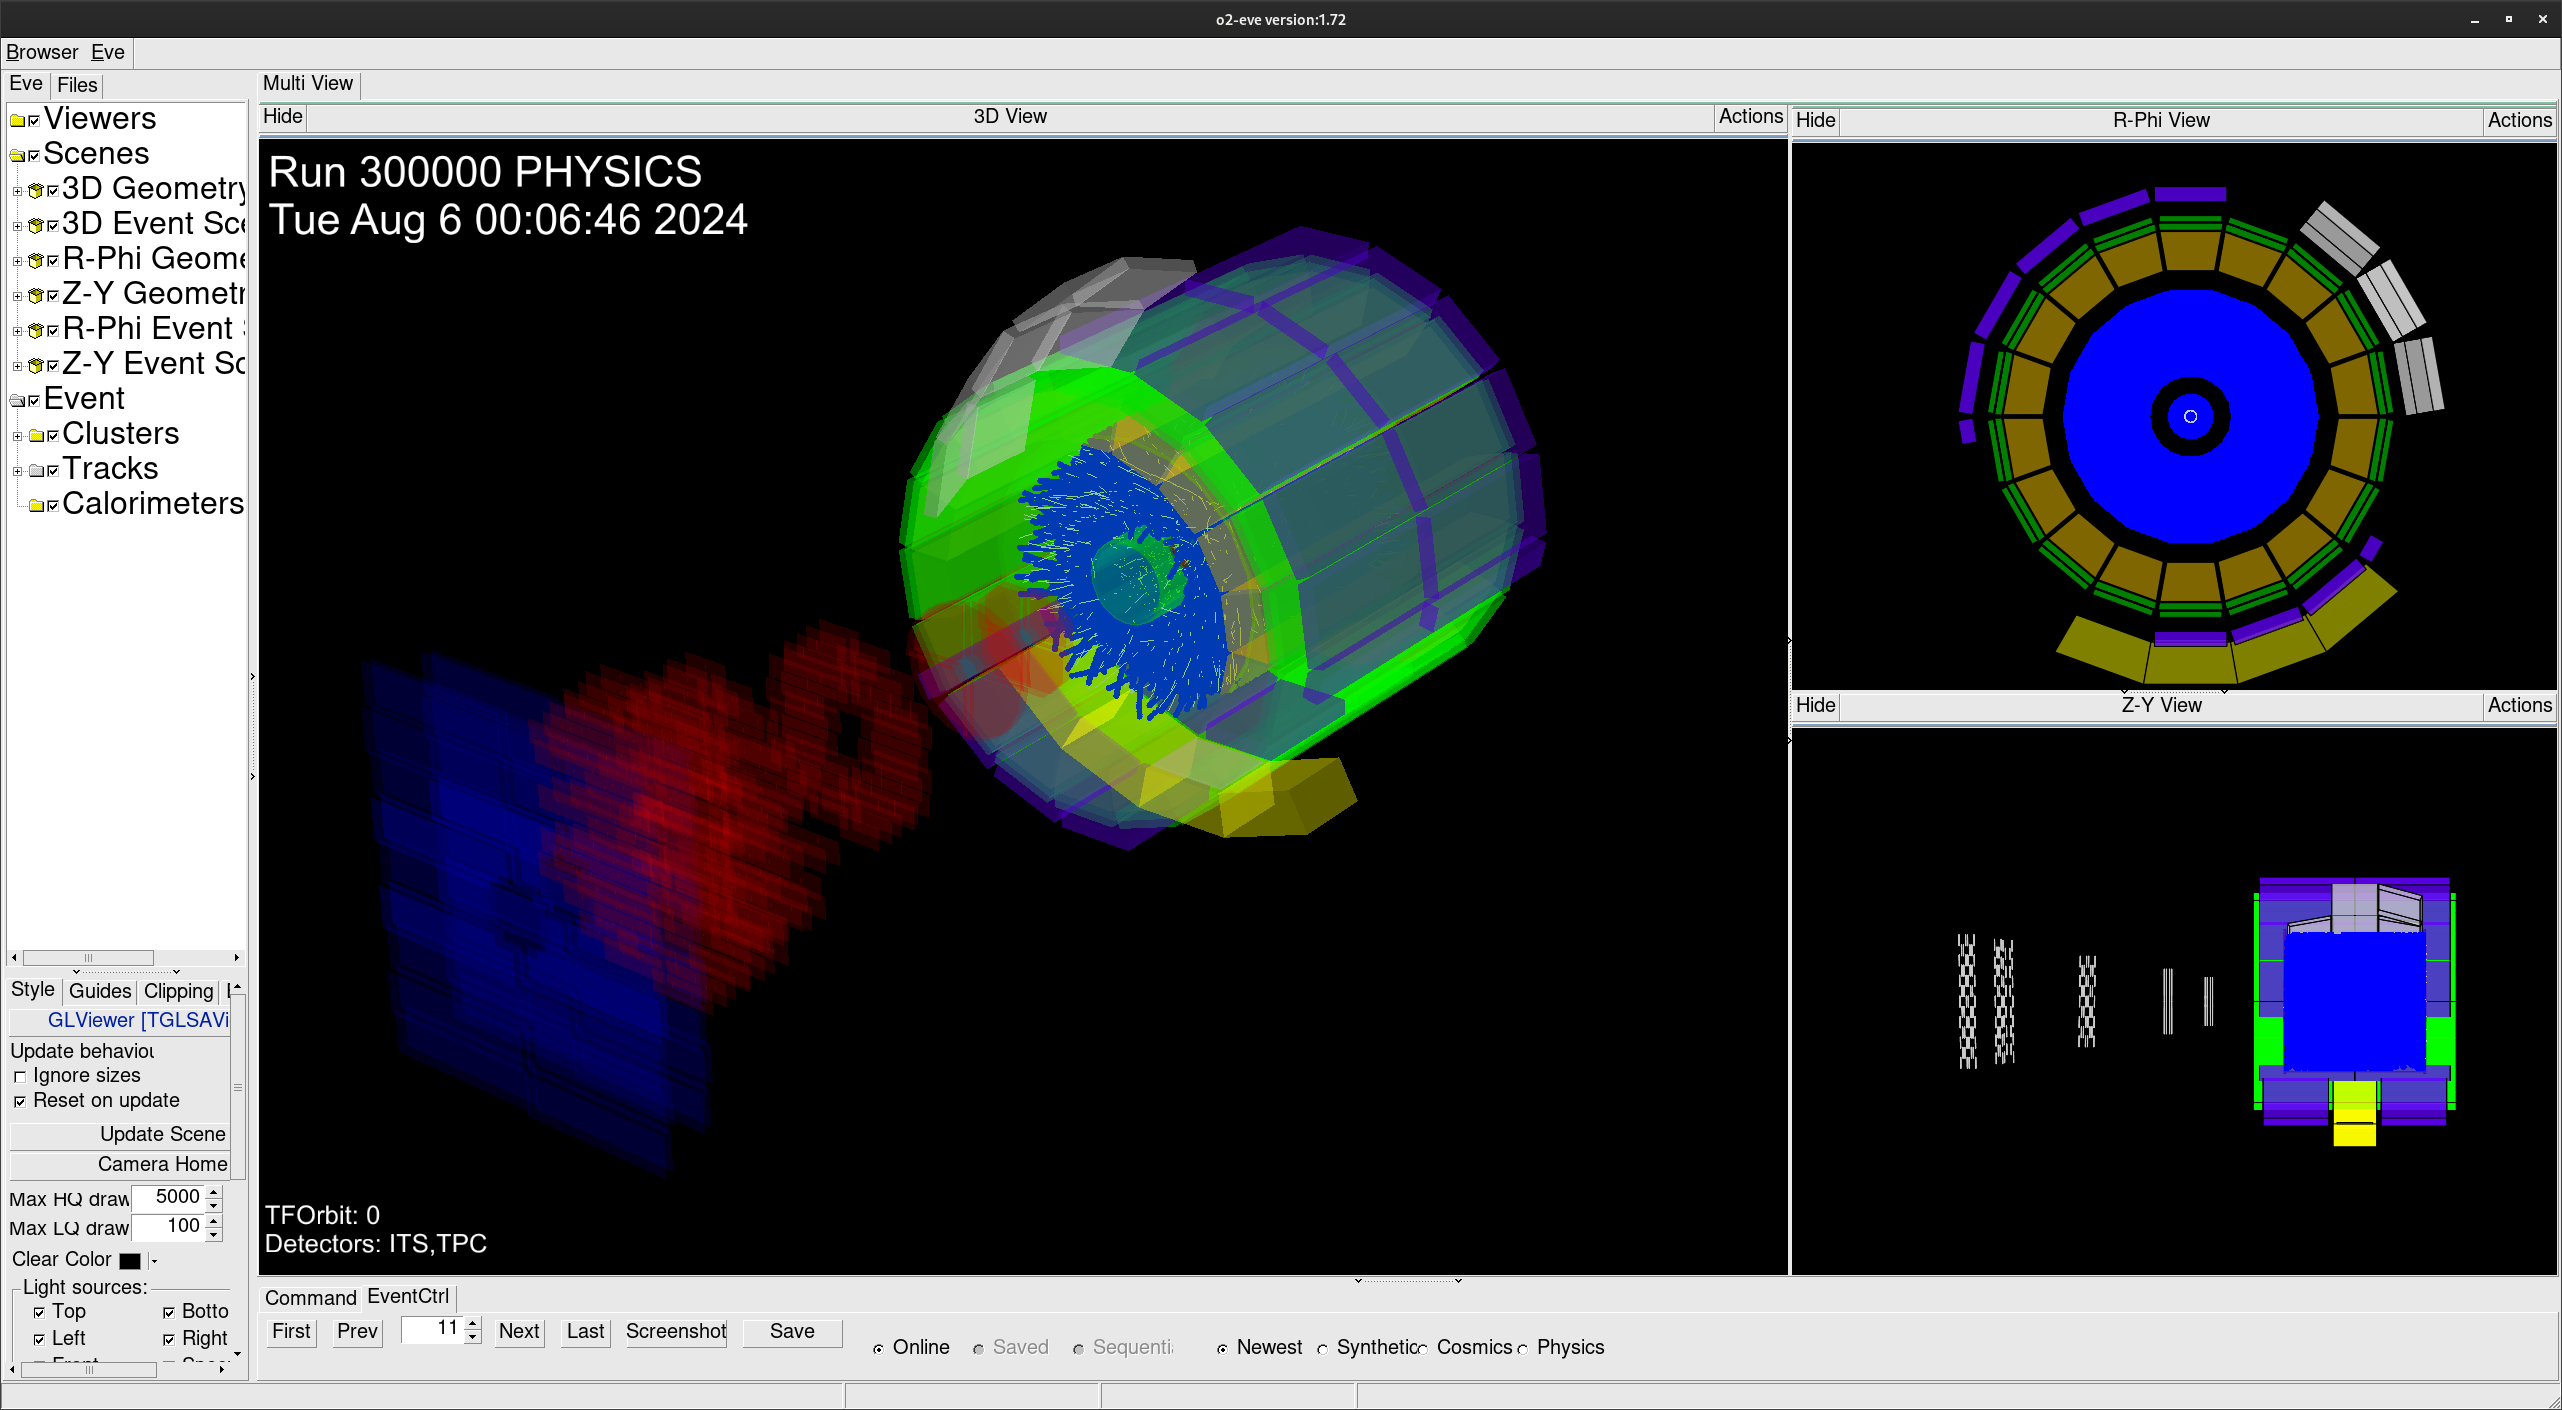Open the Clear Color dropdown arrow
Viewport: 2562px width, 1410px height.
tap(154, 1261)
